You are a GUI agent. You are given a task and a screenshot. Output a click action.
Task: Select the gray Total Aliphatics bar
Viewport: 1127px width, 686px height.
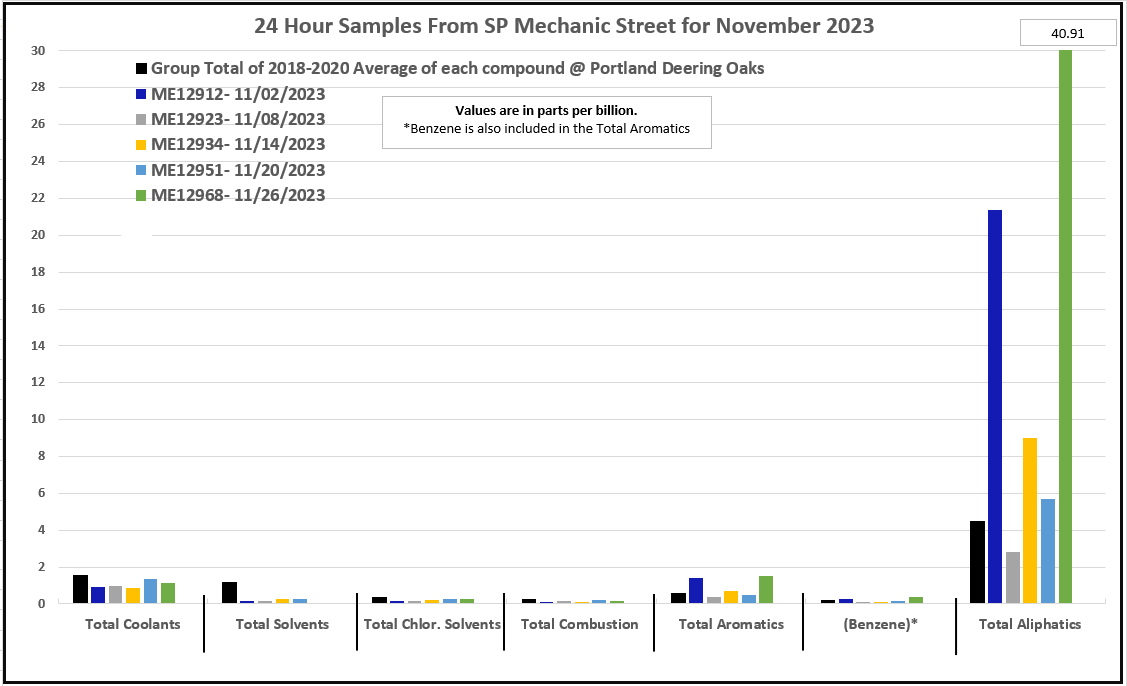coord(1012,578)
